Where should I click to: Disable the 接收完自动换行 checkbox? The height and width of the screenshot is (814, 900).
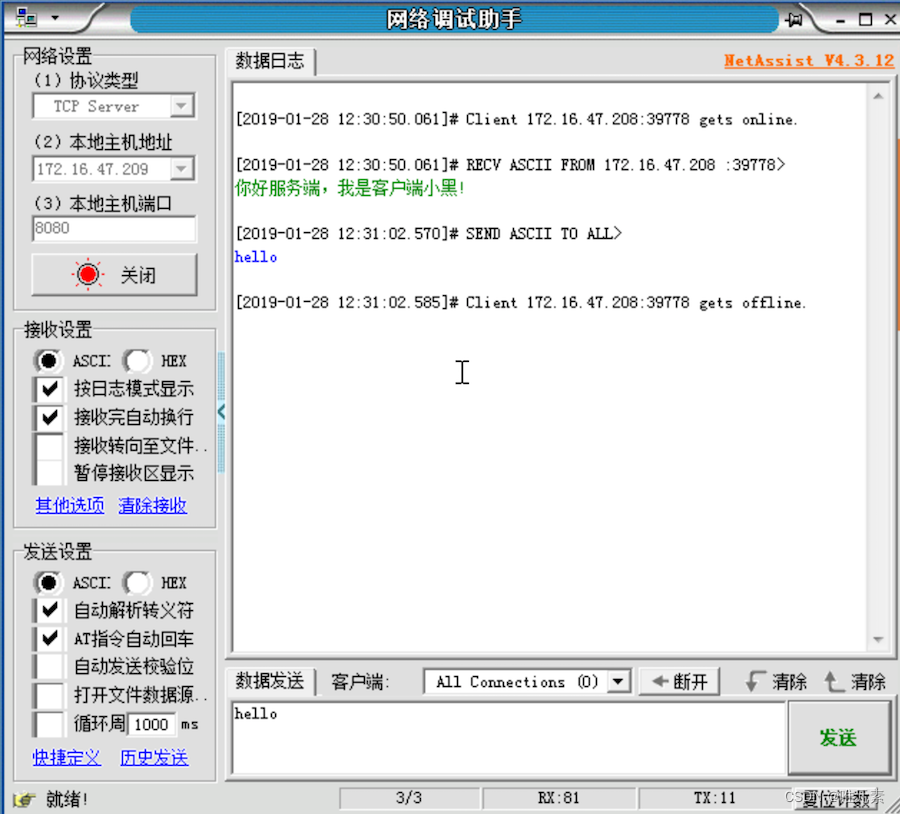[47, 417]
